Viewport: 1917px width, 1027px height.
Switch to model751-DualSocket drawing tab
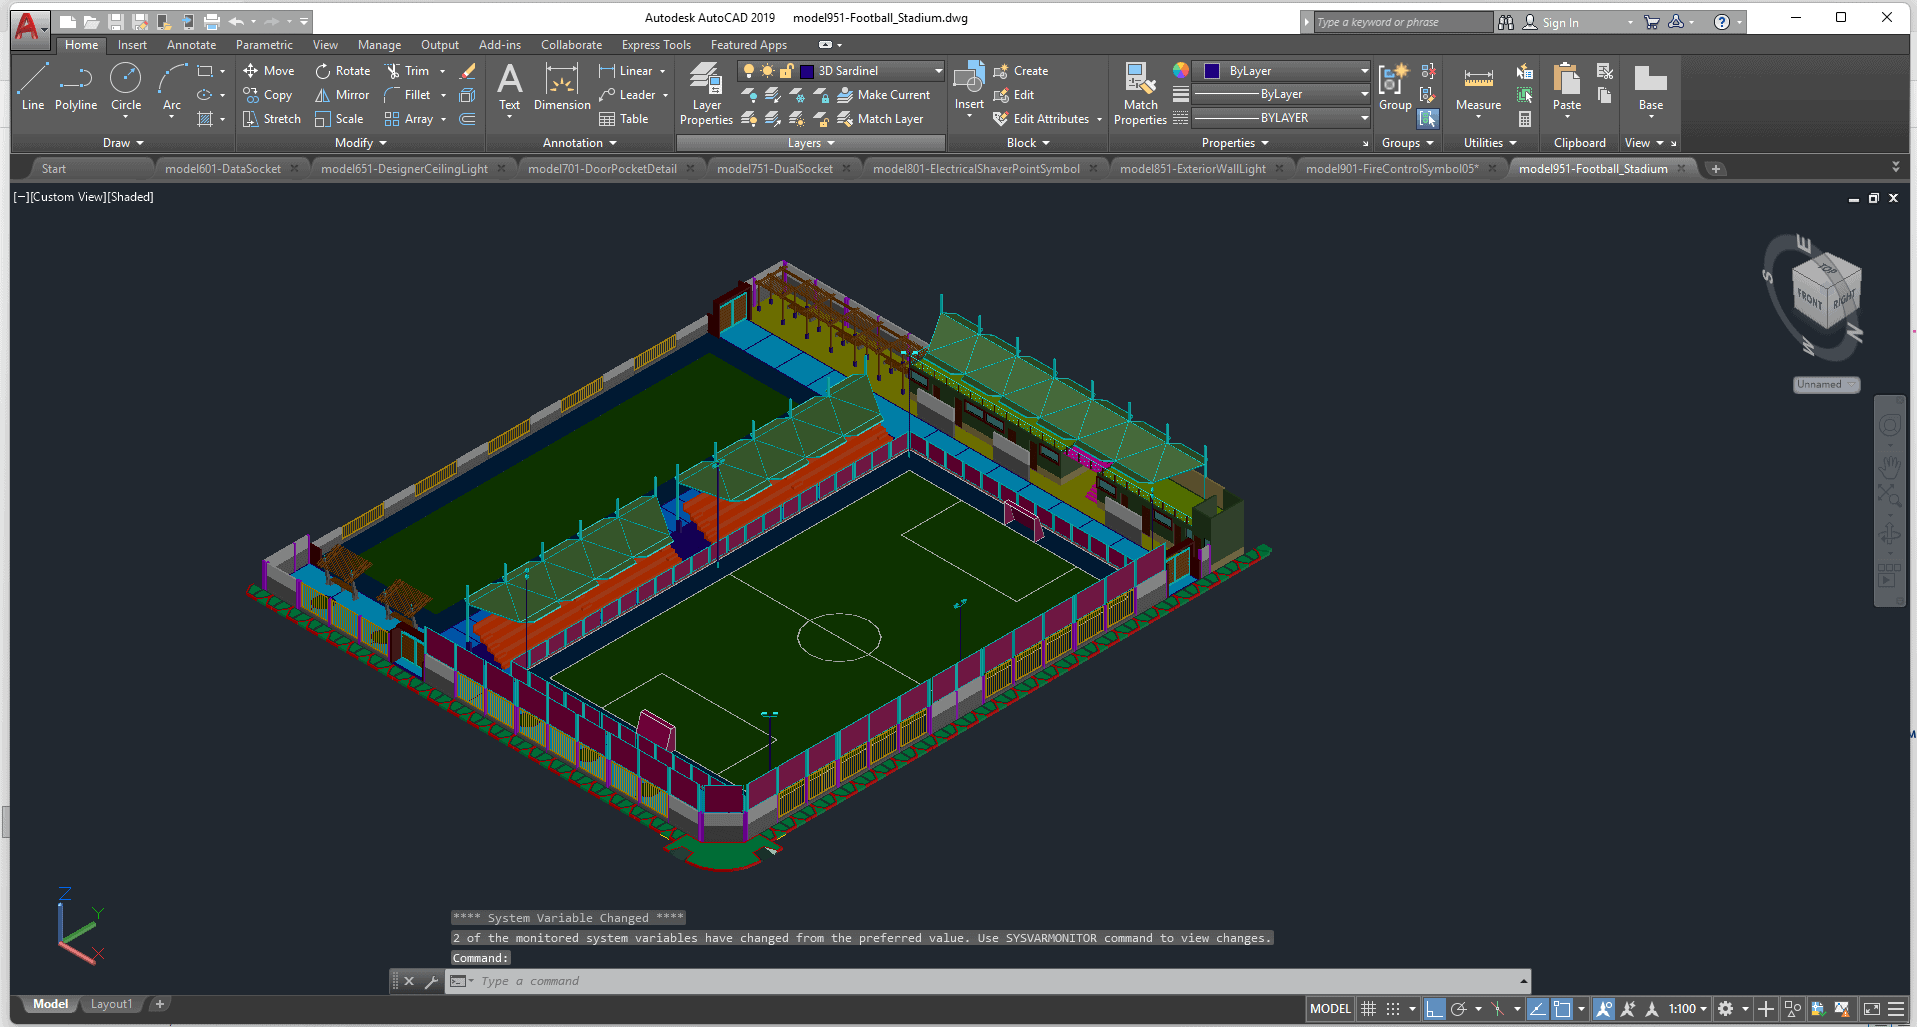click(774, 169)
